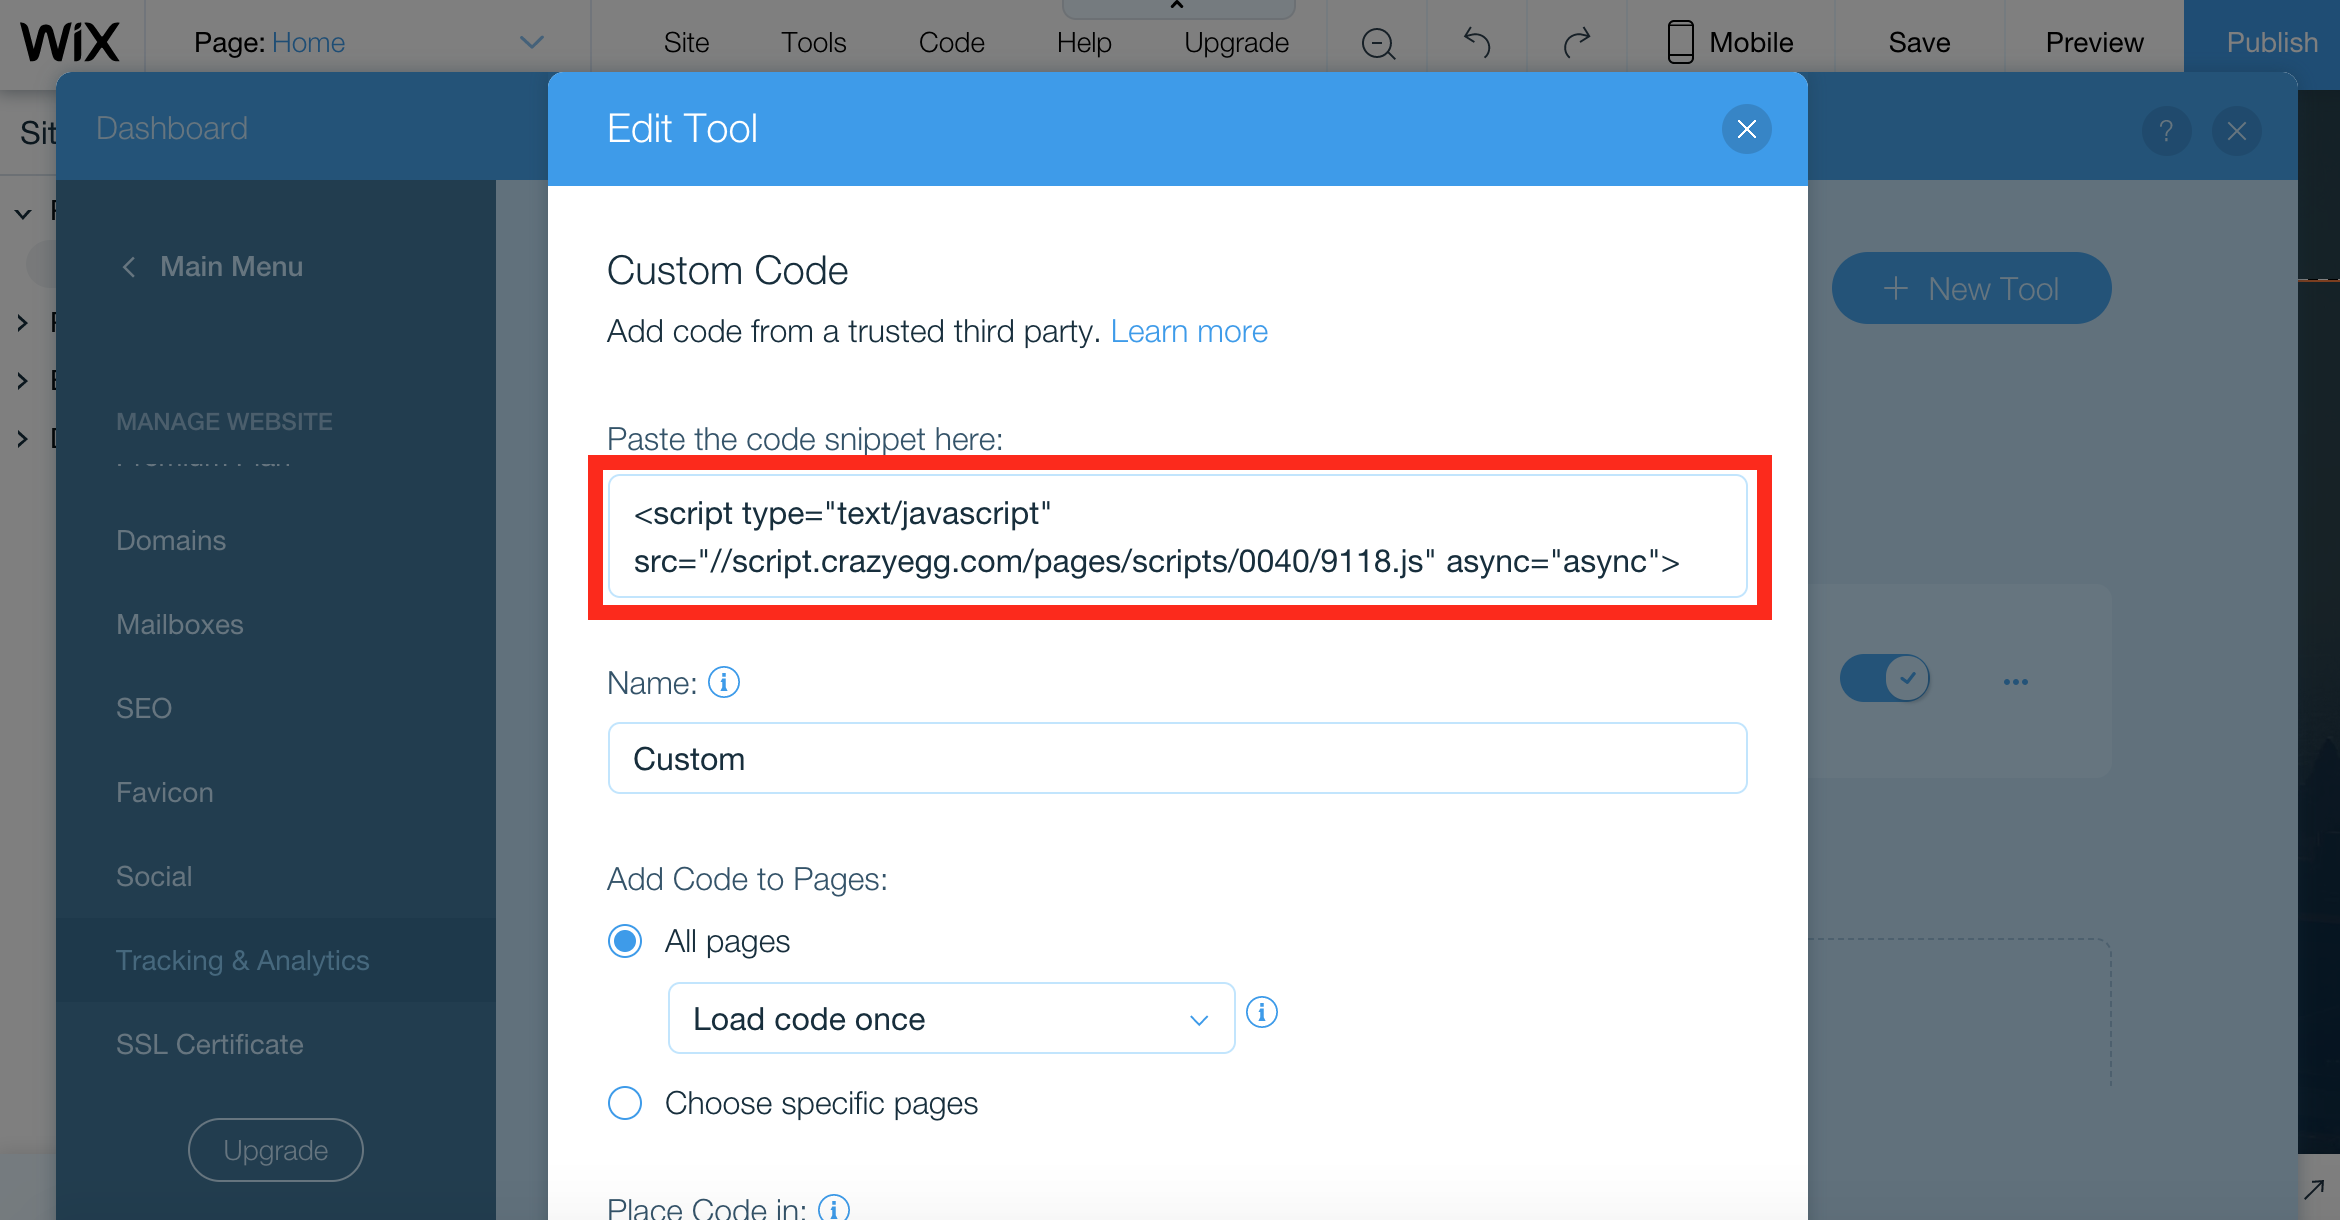Viewport: 2340px width, 1220px height.
Task: Open Social settings in sidebar
Action: (154, 876)
